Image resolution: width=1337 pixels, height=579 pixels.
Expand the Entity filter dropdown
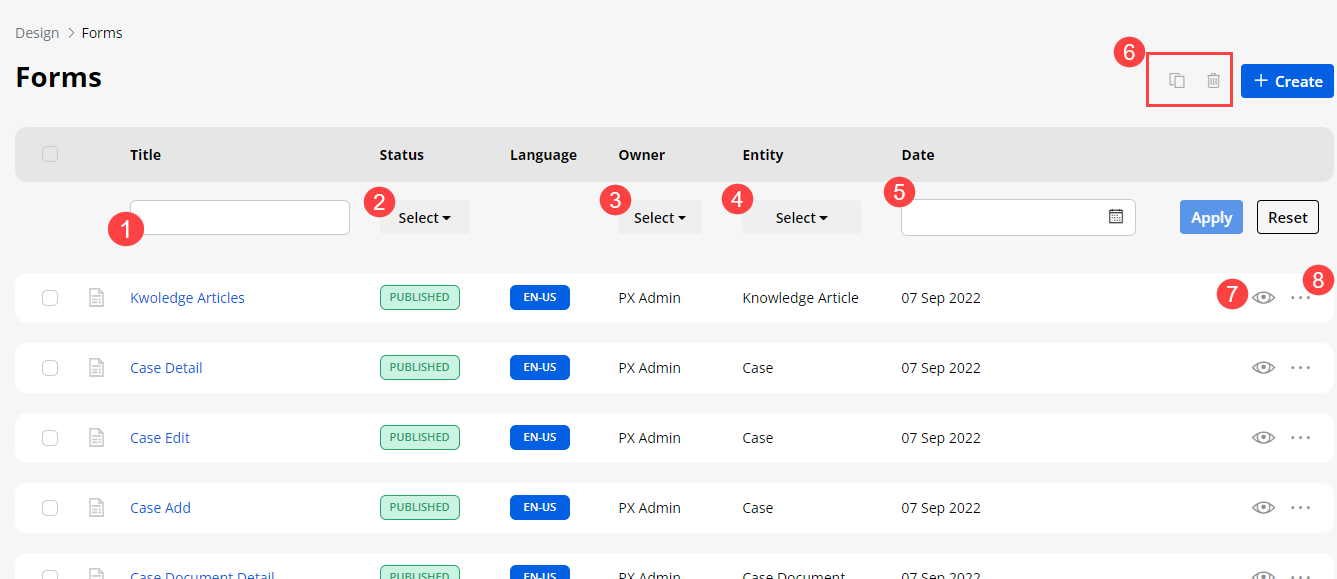point(801,218)
